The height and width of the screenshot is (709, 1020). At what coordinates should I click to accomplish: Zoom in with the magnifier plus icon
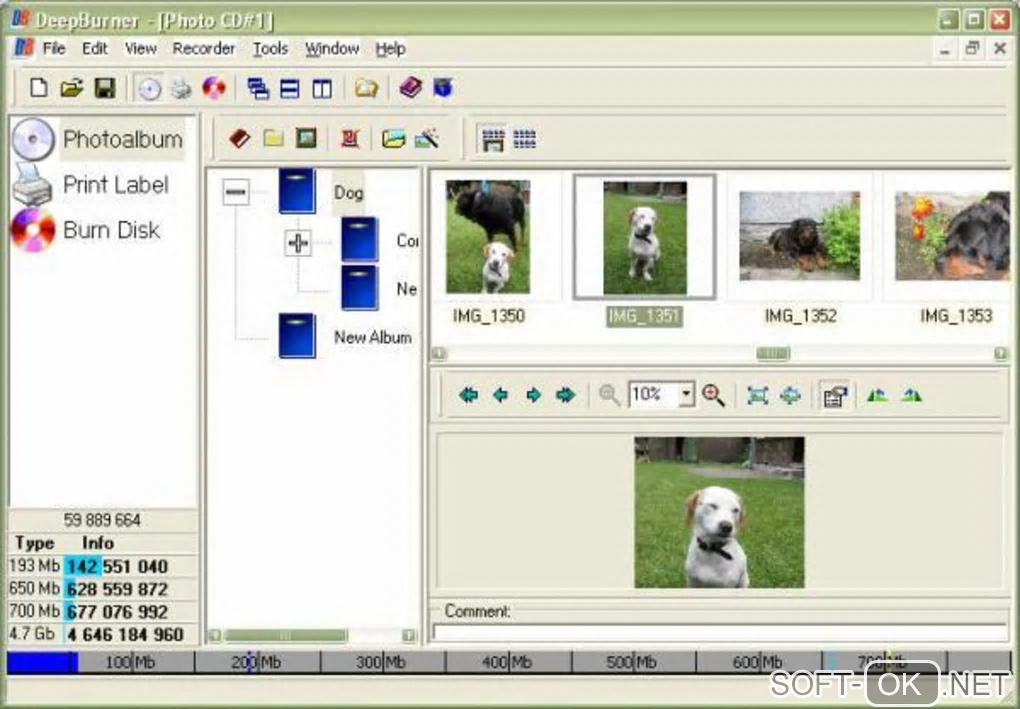[x=714, y=395]
